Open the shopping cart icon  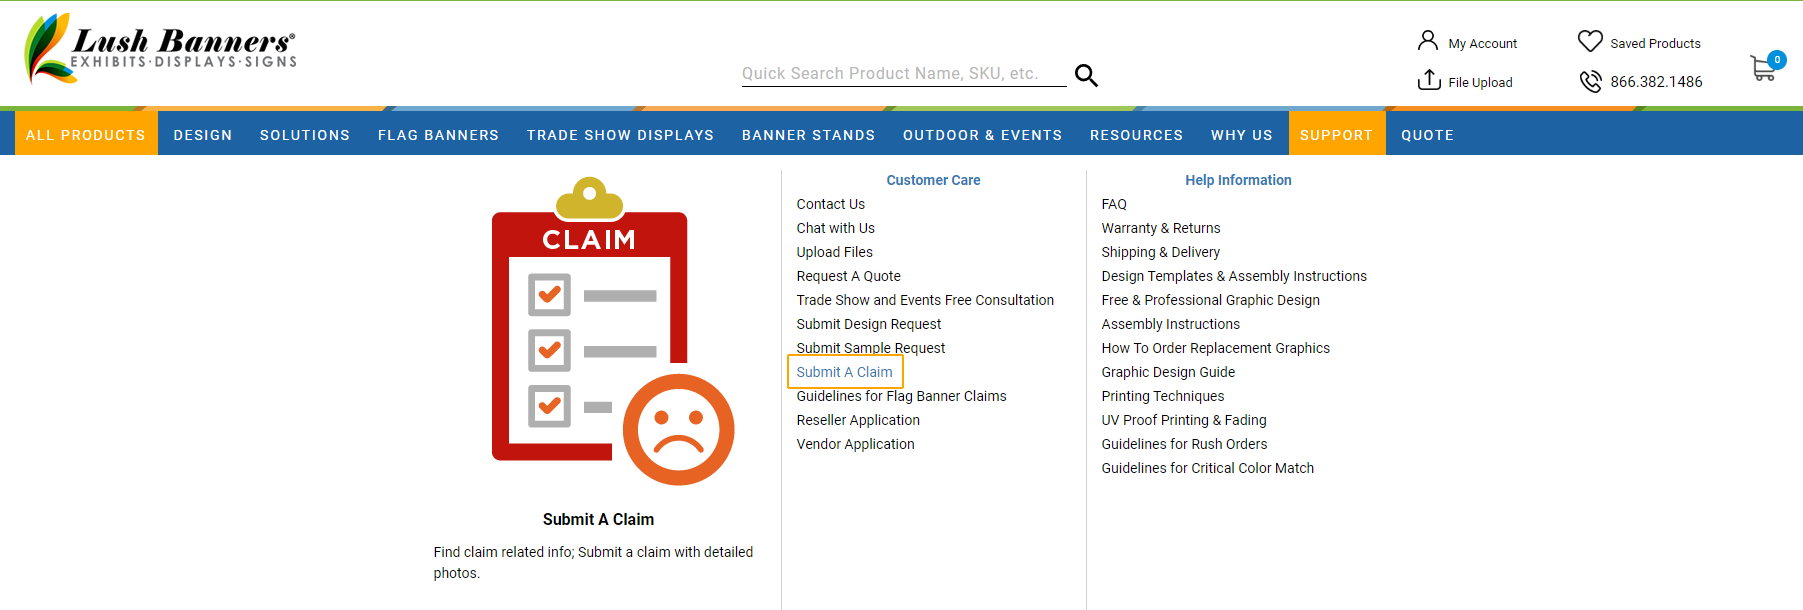1763,68
